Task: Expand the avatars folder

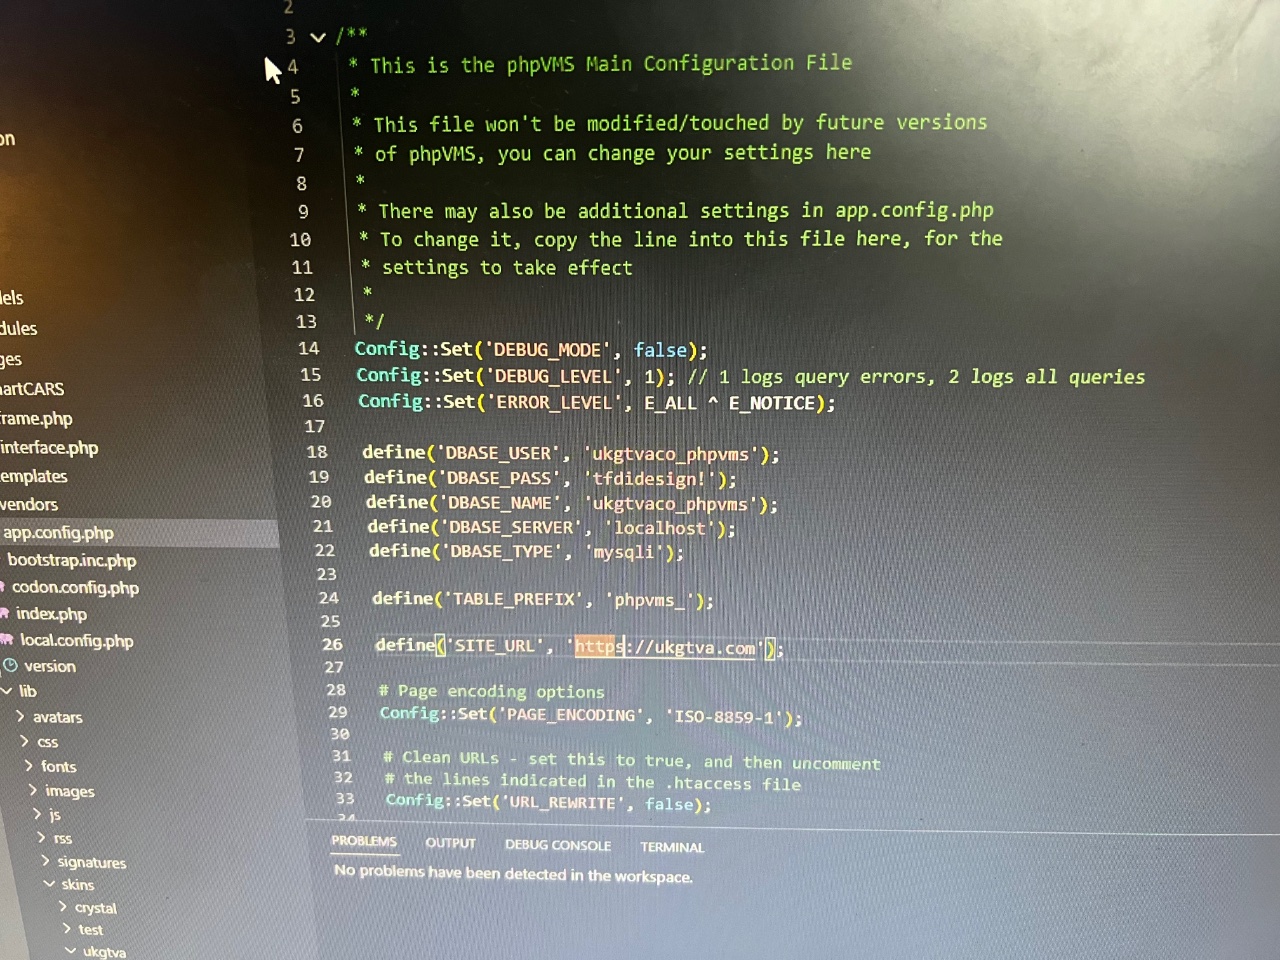Action: pyautogui.click(x=21, y=717)
